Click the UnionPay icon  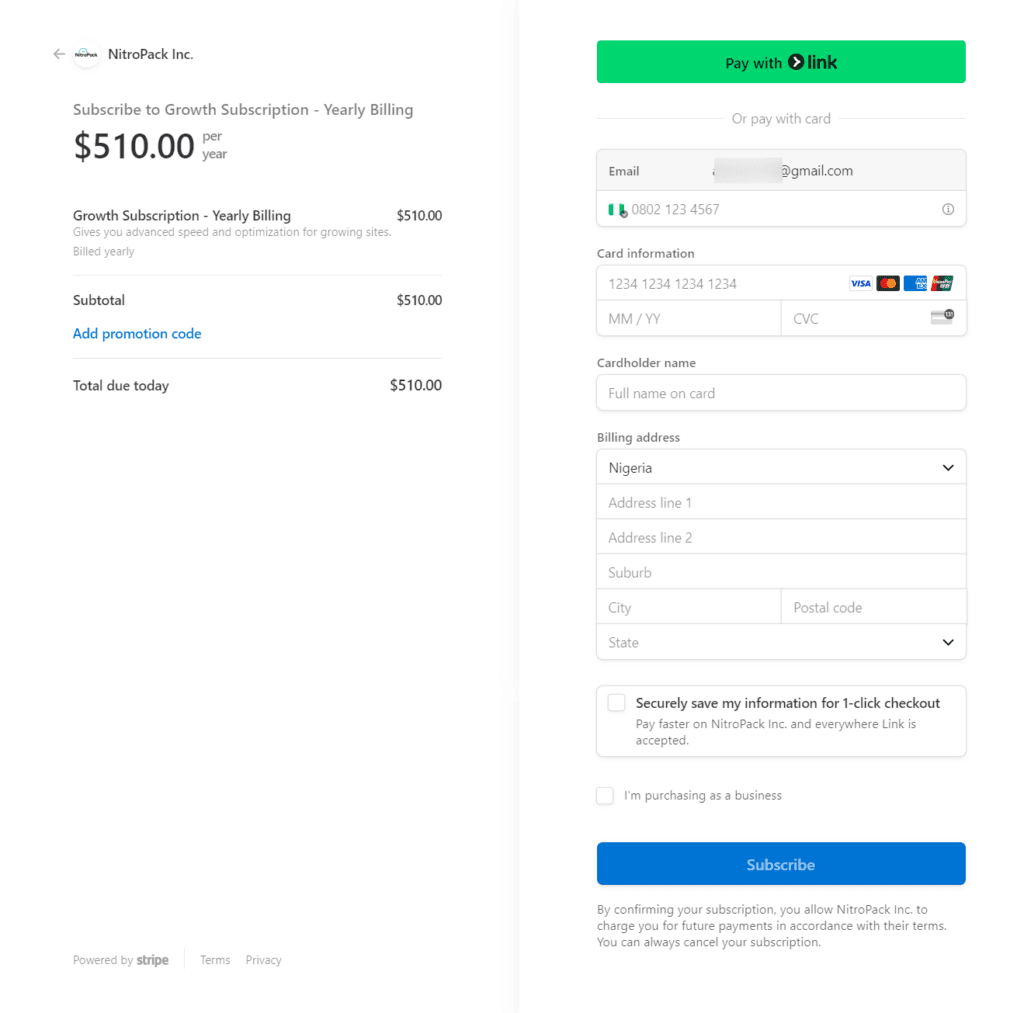click(x=942, y=283)
